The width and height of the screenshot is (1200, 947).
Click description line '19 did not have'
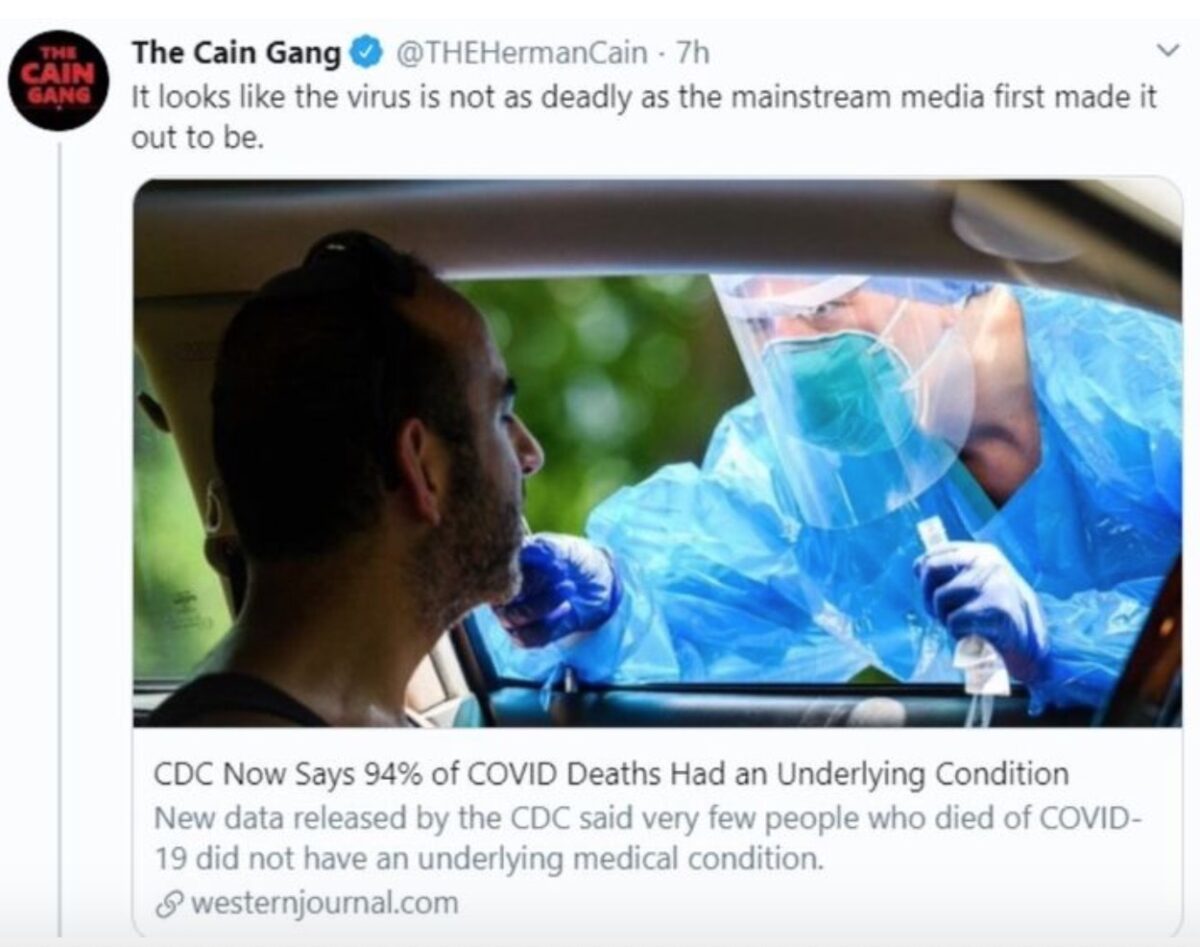tap(488, 858)
